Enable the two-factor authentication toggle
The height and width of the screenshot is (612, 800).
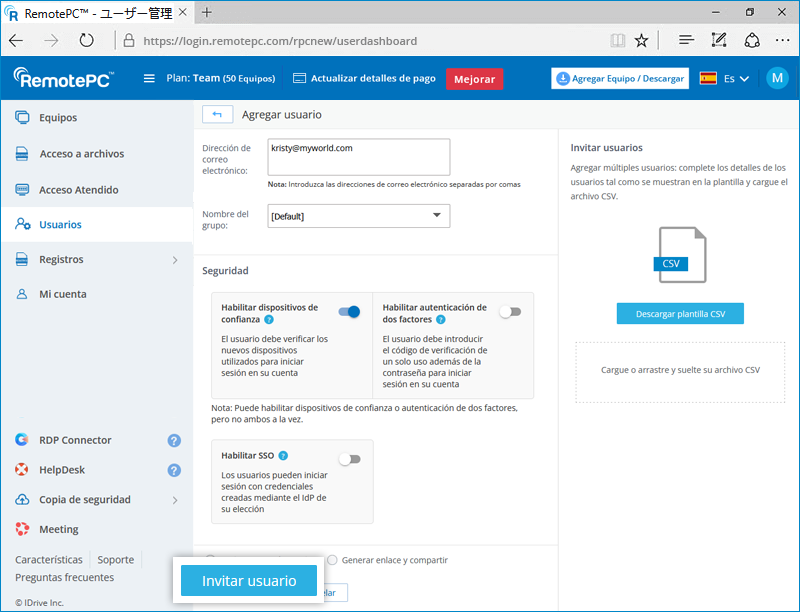[511, 312]
